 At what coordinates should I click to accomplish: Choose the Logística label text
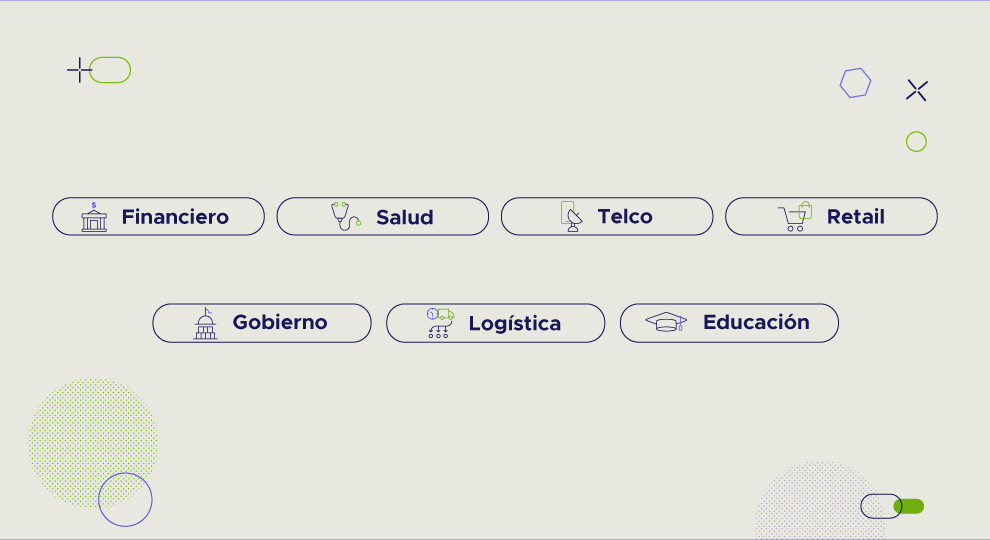click(x=515, y=324)
